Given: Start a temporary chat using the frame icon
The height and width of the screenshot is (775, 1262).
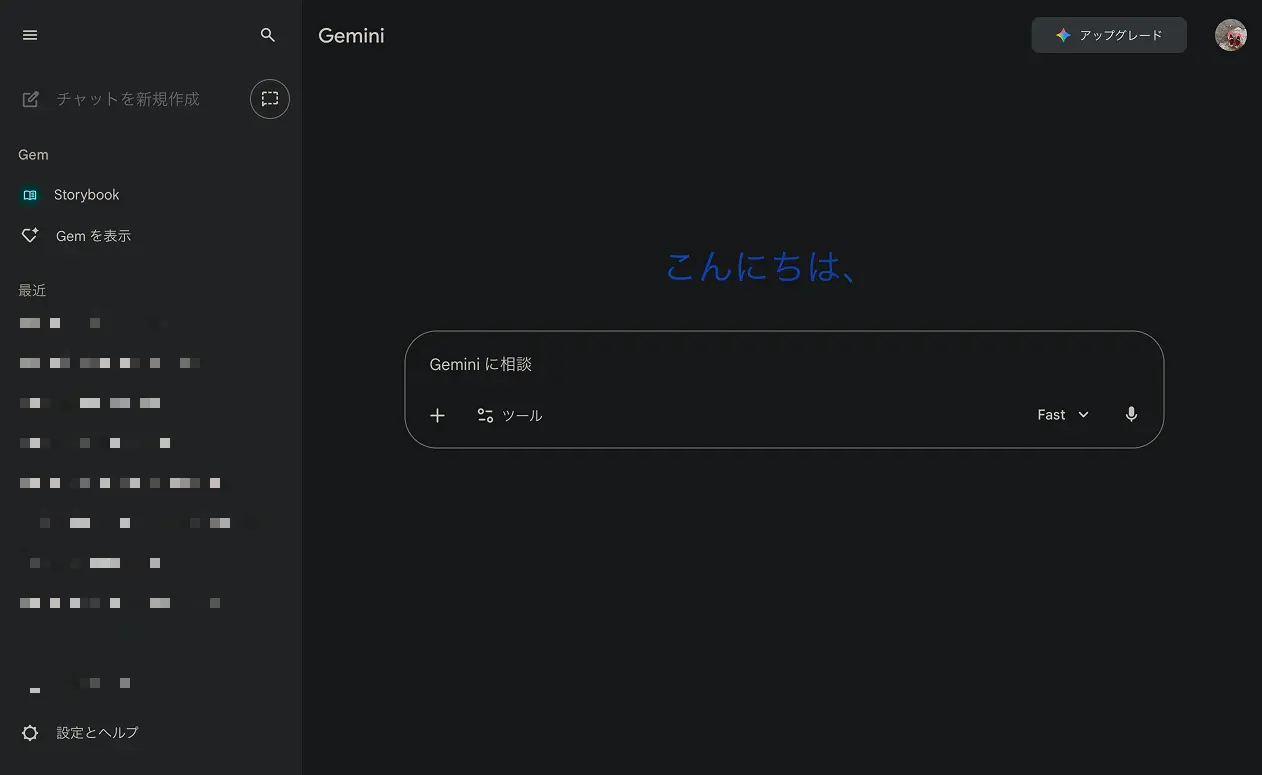Looking at the screenshot, I should [269, 98].
